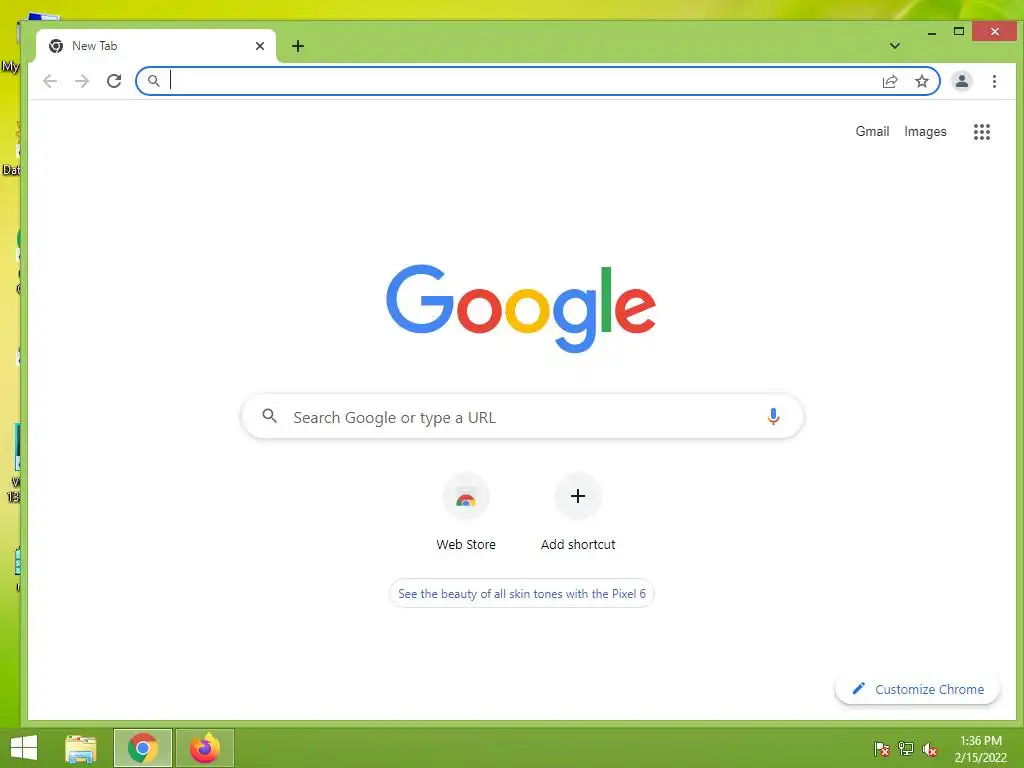Minimize the Chrome window
Viewport: 1024px width, 768px height.
click(x=932, y=31)
